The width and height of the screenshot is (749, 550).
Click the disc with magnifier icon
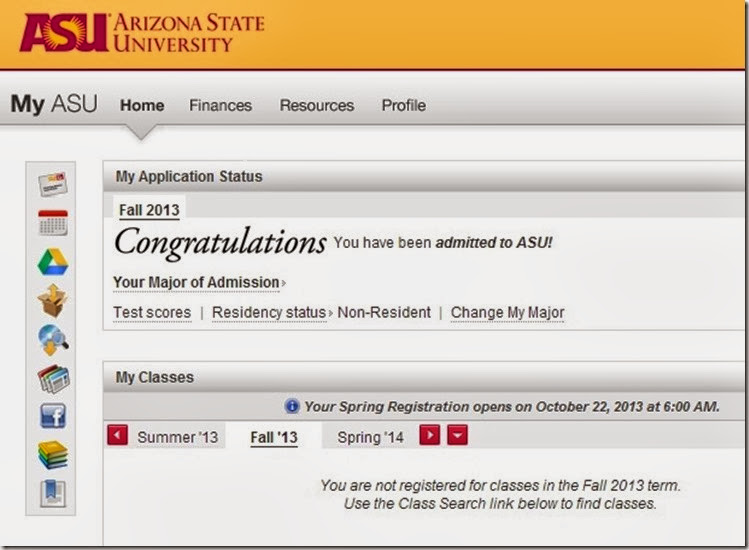[52, 340]
